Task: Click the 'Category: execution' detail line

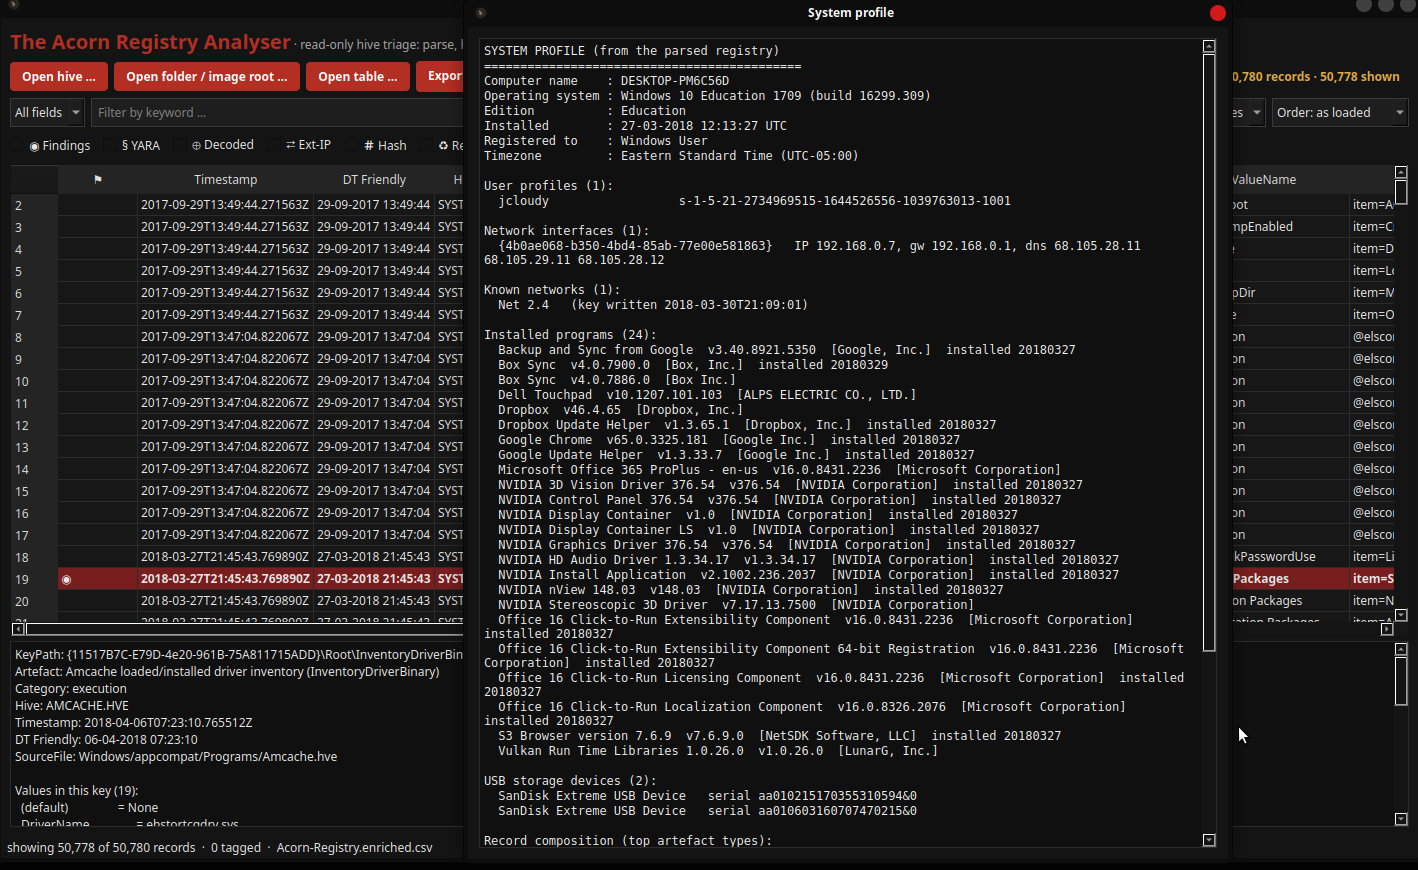Action: [x=71, y=689]
